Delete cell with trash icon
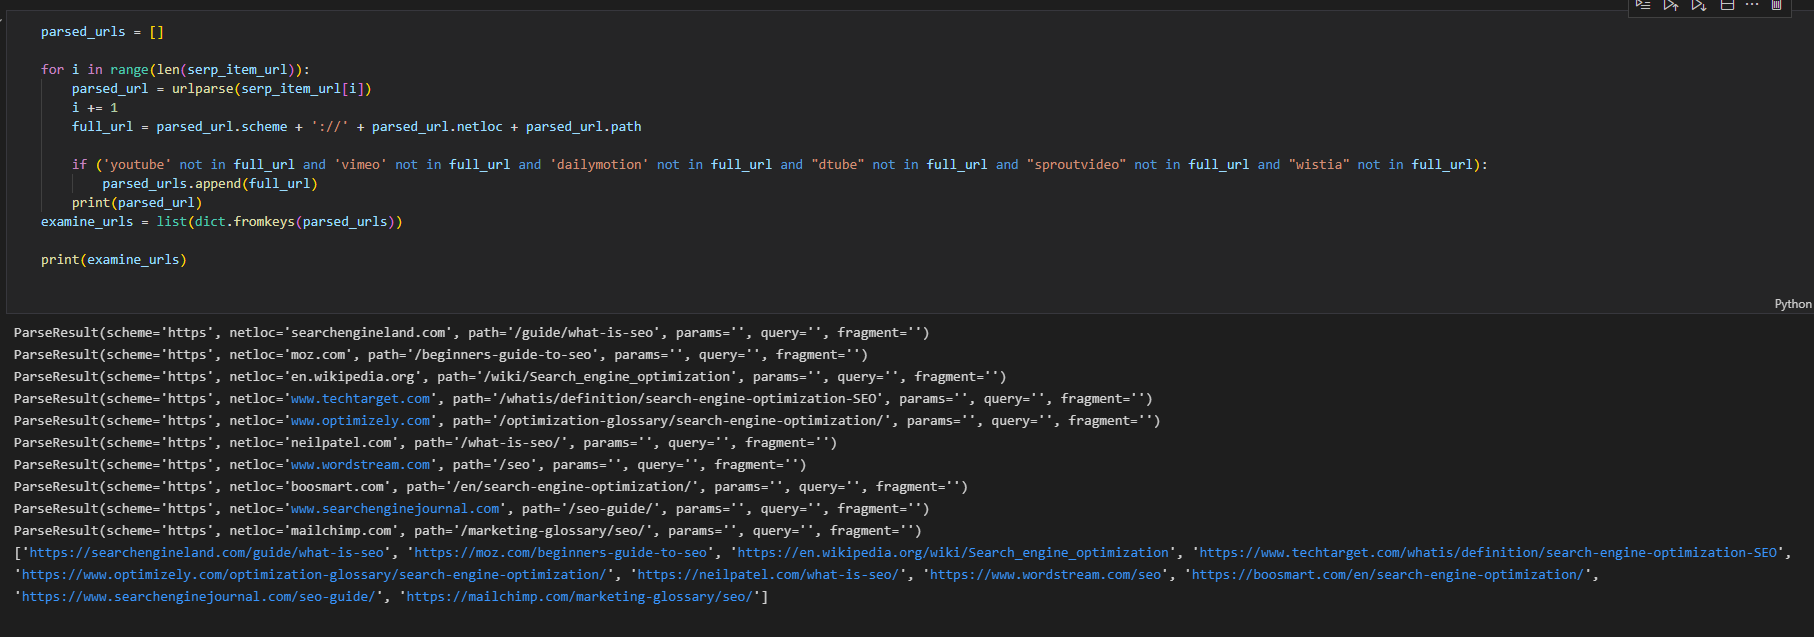 point(1777,5)
